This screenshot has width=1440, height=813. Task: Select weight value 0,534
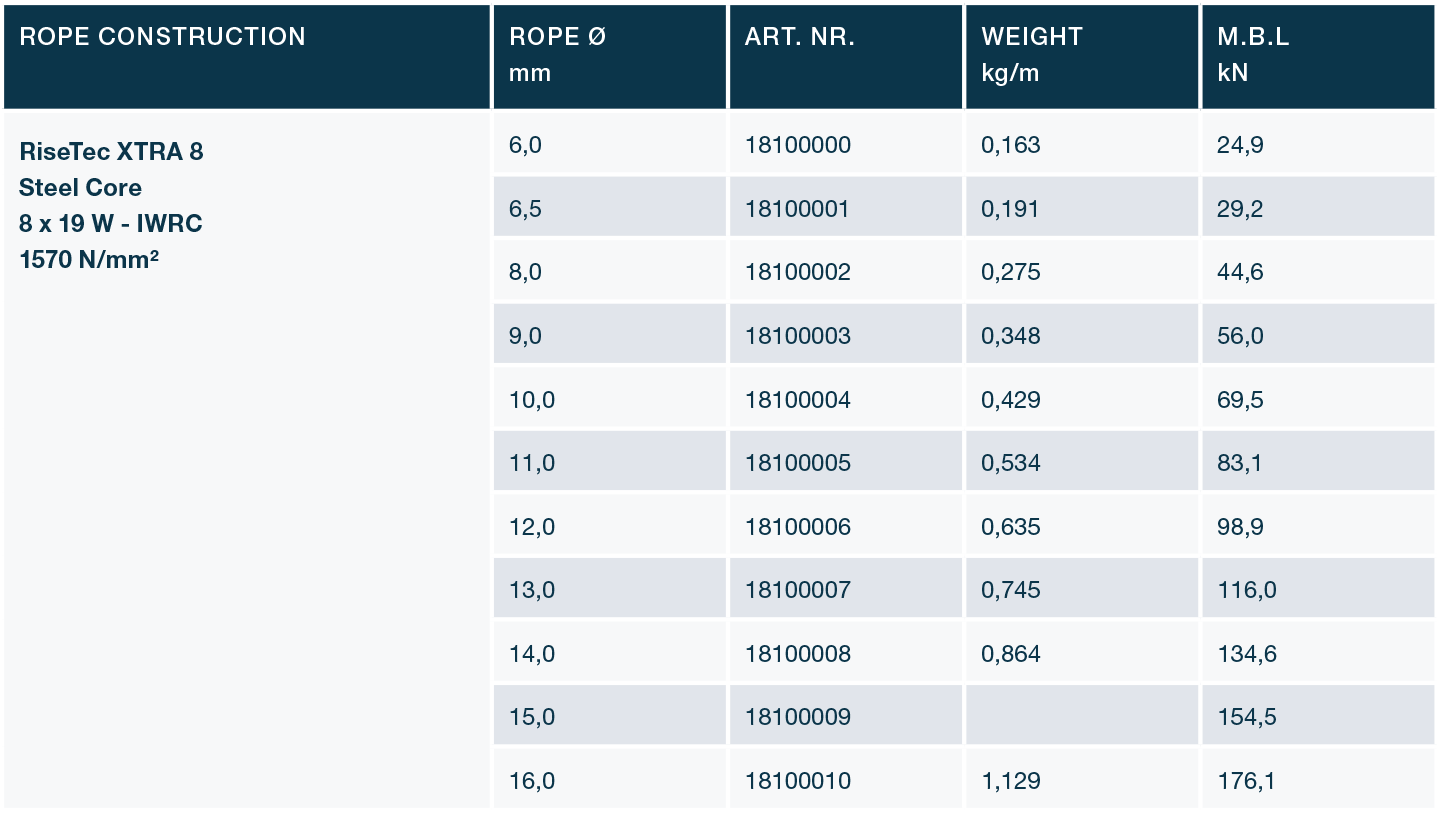[x=1011, y=463]
